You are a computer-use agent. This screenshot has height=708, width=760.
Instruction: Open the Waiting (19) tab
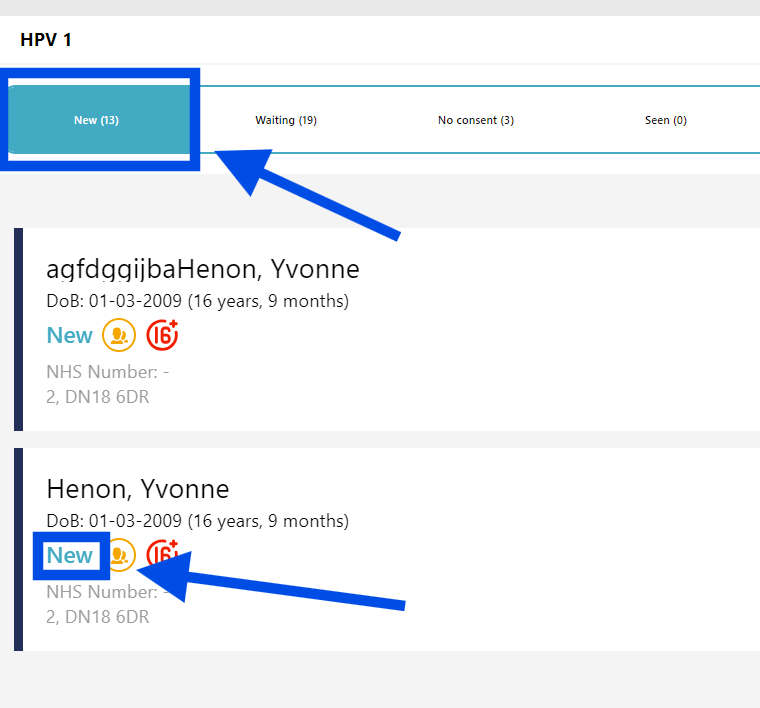[x=286, y=120]
